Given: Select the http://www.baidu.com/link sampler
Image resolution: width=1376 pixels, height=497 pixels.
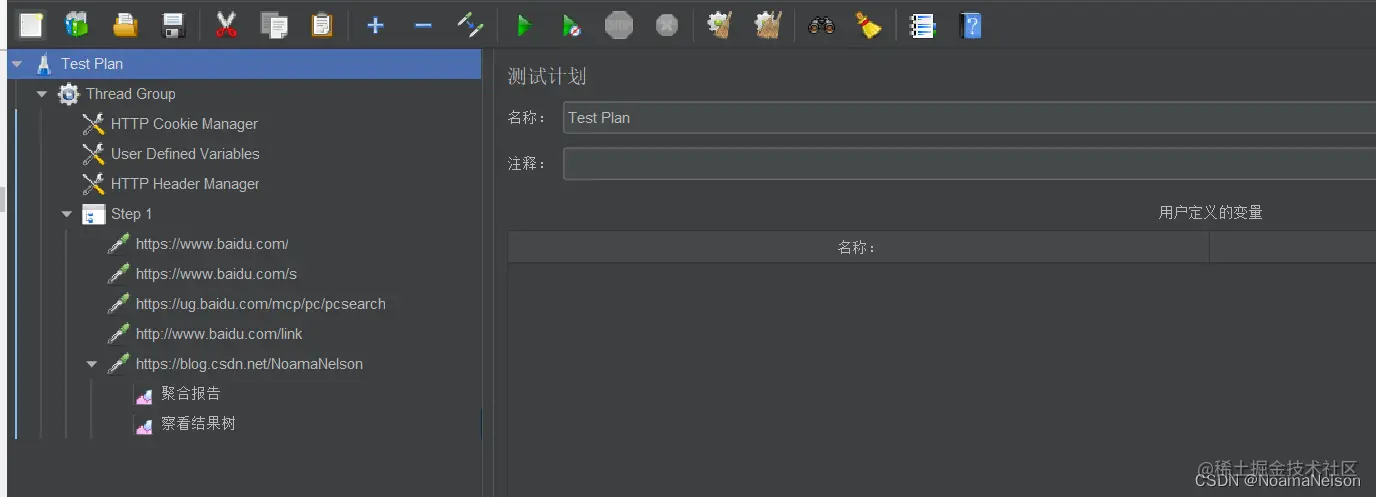Looking at the screenshot, I should (x=219, y=334).
